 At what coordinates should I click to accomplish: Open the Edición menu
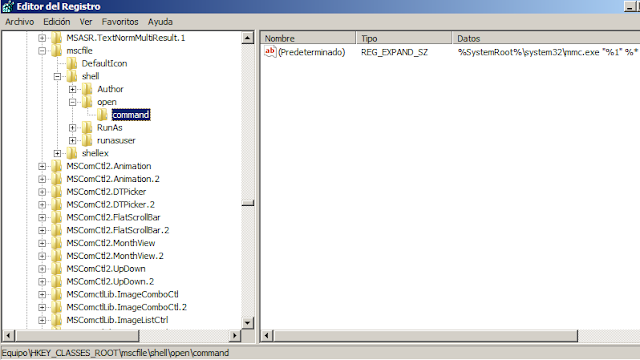(57, 22)
